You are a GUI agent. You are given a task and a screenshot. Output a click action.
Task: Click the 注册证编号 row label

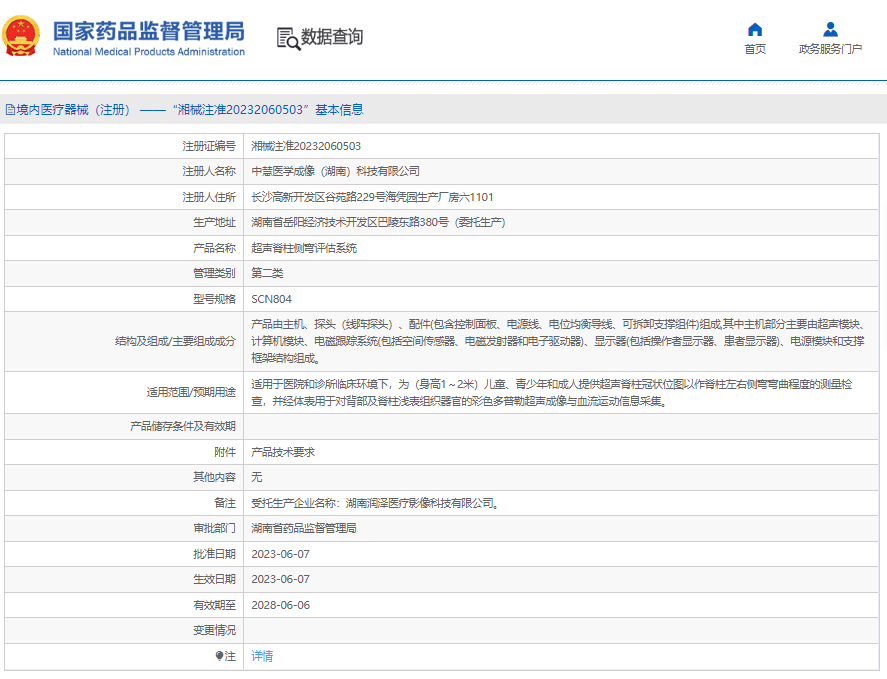coord(209,146)
